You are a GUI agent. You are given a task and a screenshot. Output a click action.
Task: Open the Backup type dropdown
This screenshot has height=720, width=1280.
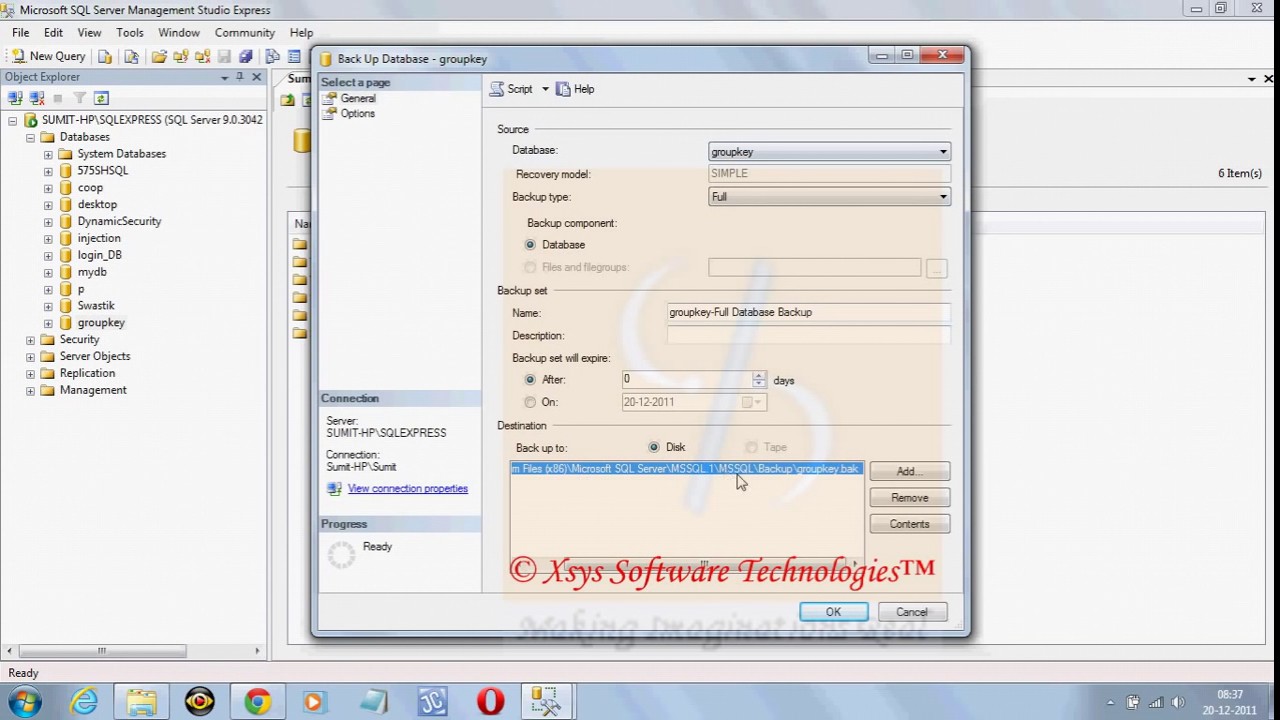(x=829, y=197)
